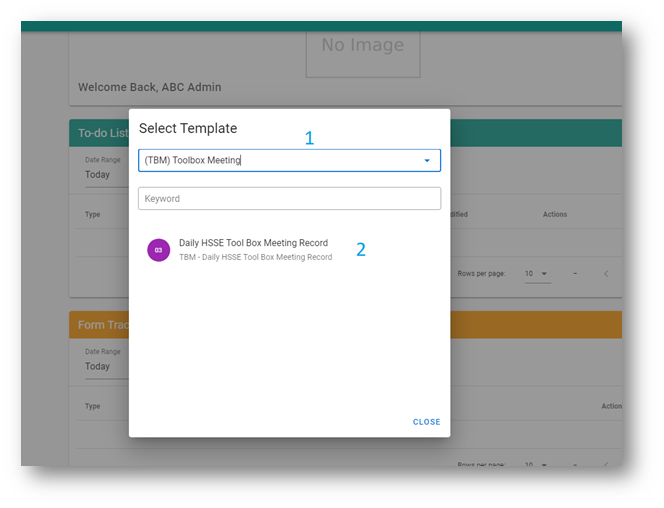Click Actions column header in To-do List
Viewport: 664px width, 508px height.
tap(555, 215)
